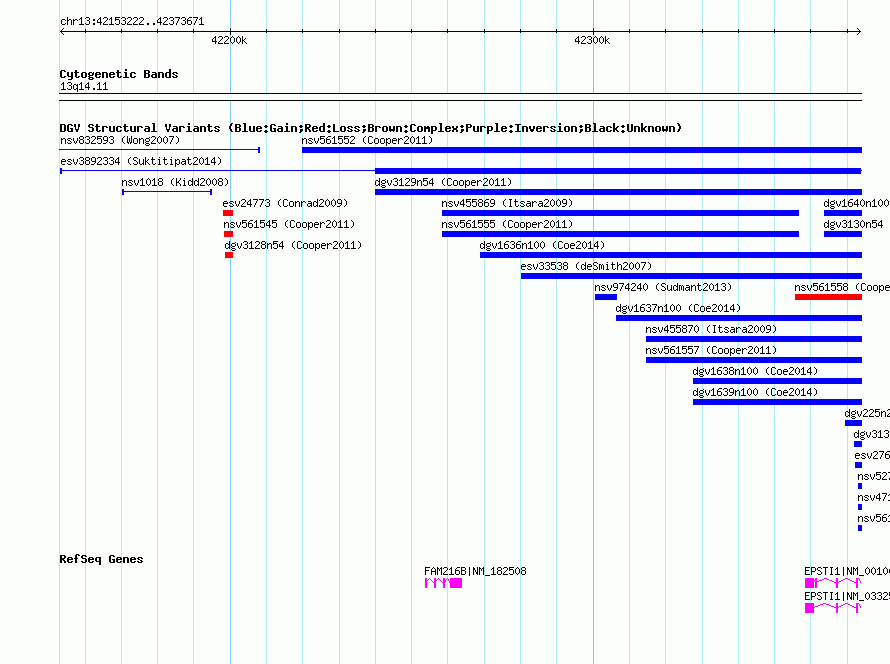Screen dimensions: 890x664
Task: Select the nsv561557 (Cooper2011) label
Action: click(x=711, y=350)
